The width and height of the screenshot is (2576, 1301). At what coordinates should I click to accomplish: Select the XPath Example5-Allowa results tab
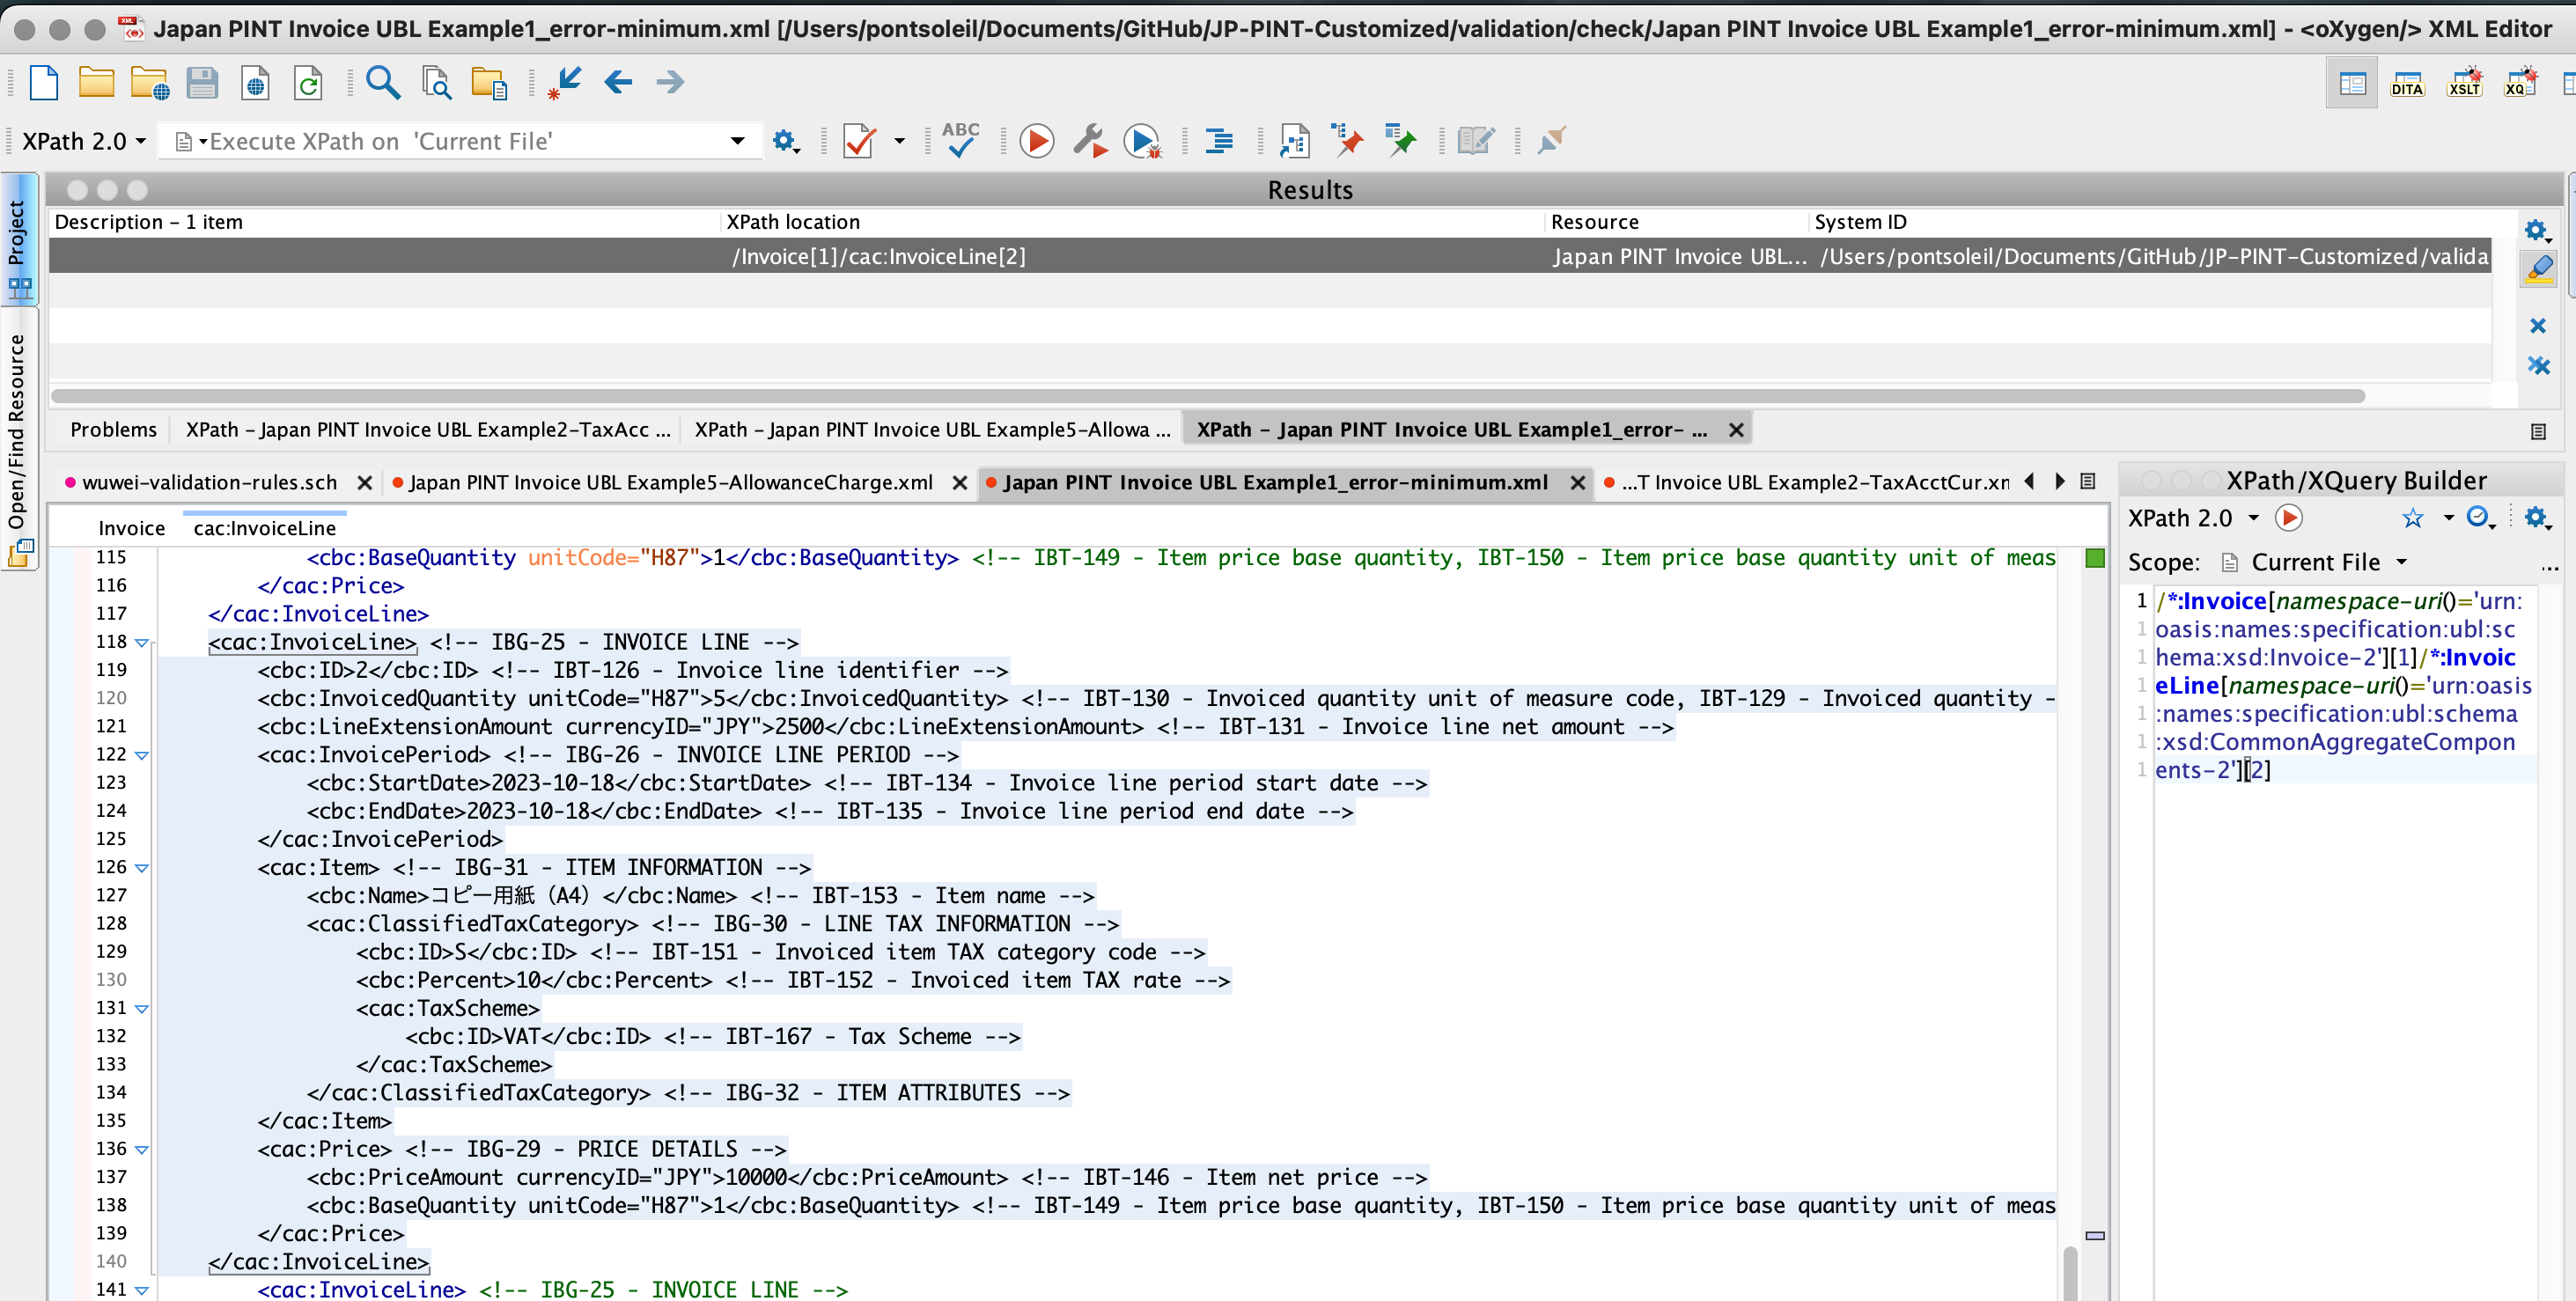(x=932, y=430)
